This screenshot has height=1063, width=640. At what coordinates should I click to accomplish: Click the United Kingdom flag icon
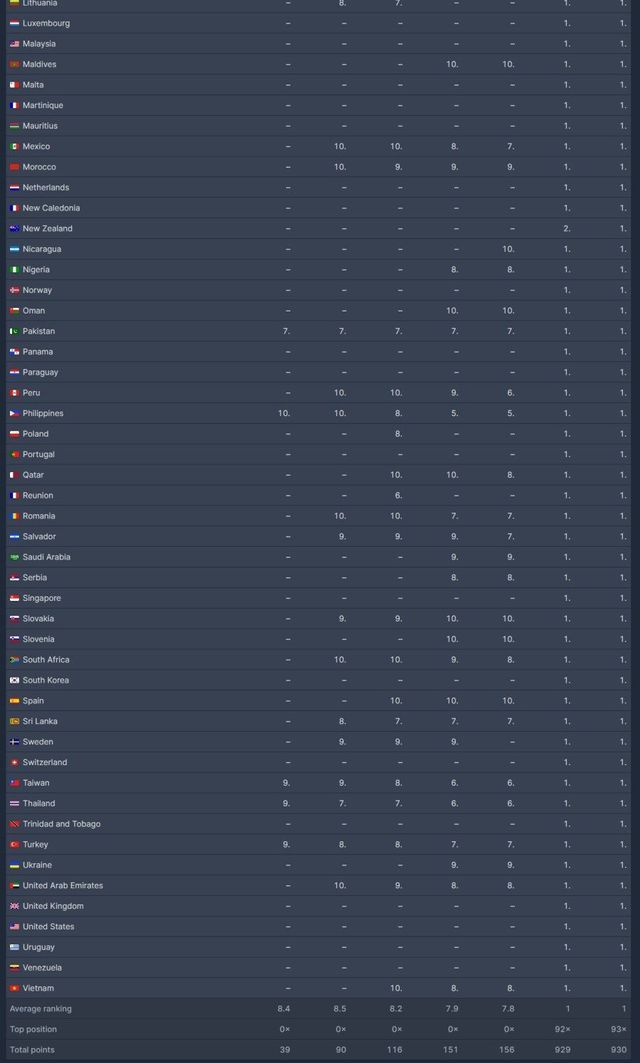point(14,906)
